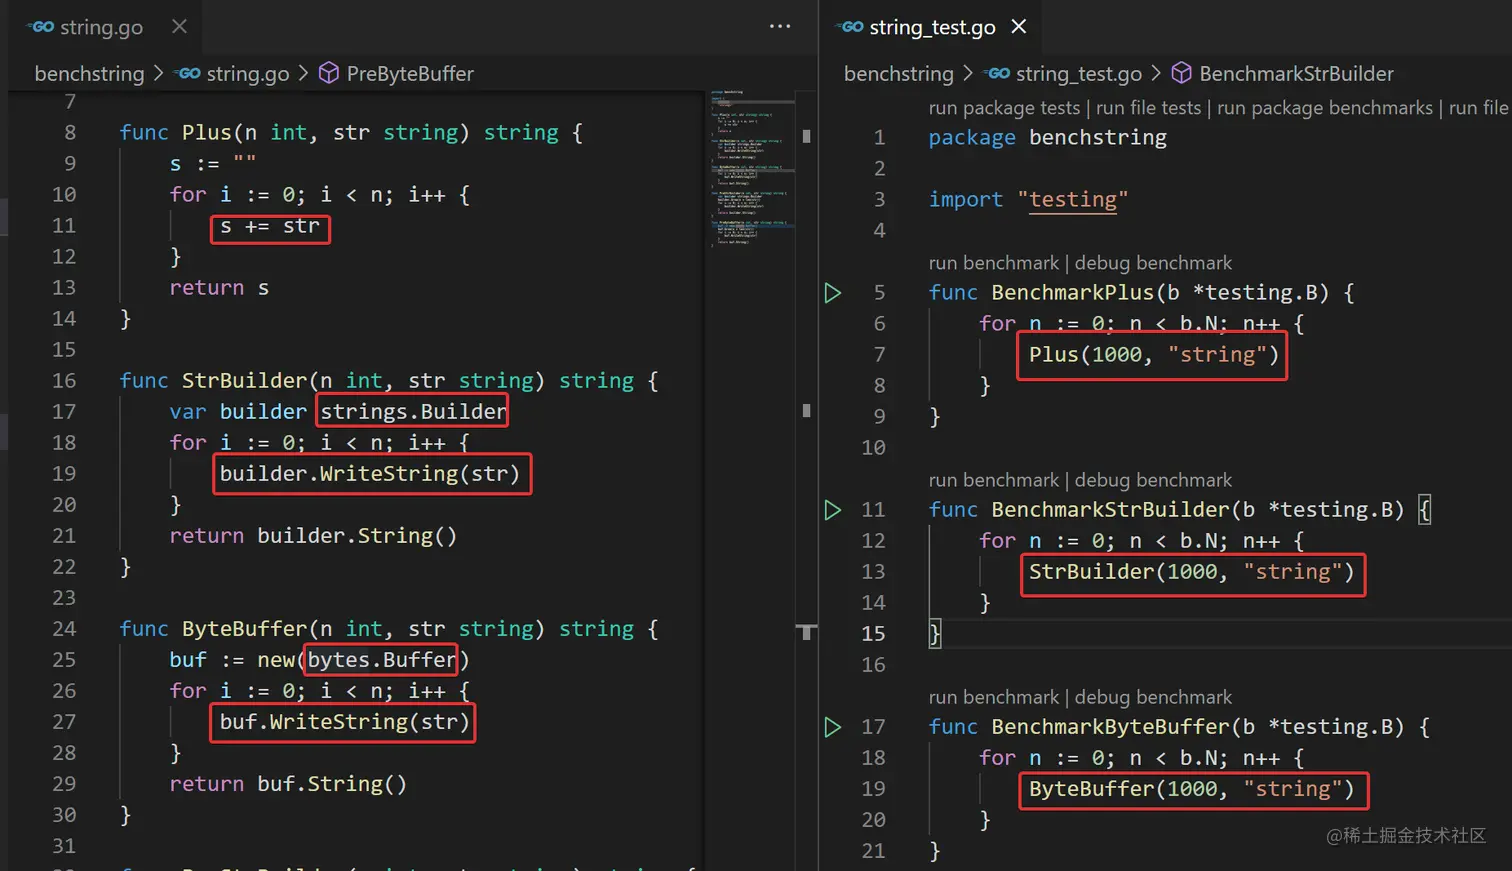The image size is (1512, 871).
Task: Click 'builder.WriteString(str)' call on line 19
Action: coord(370,474)
